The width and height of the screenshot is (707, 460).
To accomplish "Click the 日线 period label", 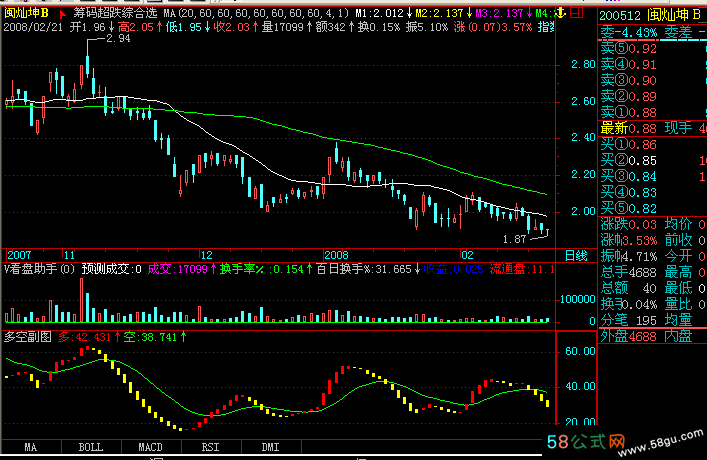I will coord(576,255).
